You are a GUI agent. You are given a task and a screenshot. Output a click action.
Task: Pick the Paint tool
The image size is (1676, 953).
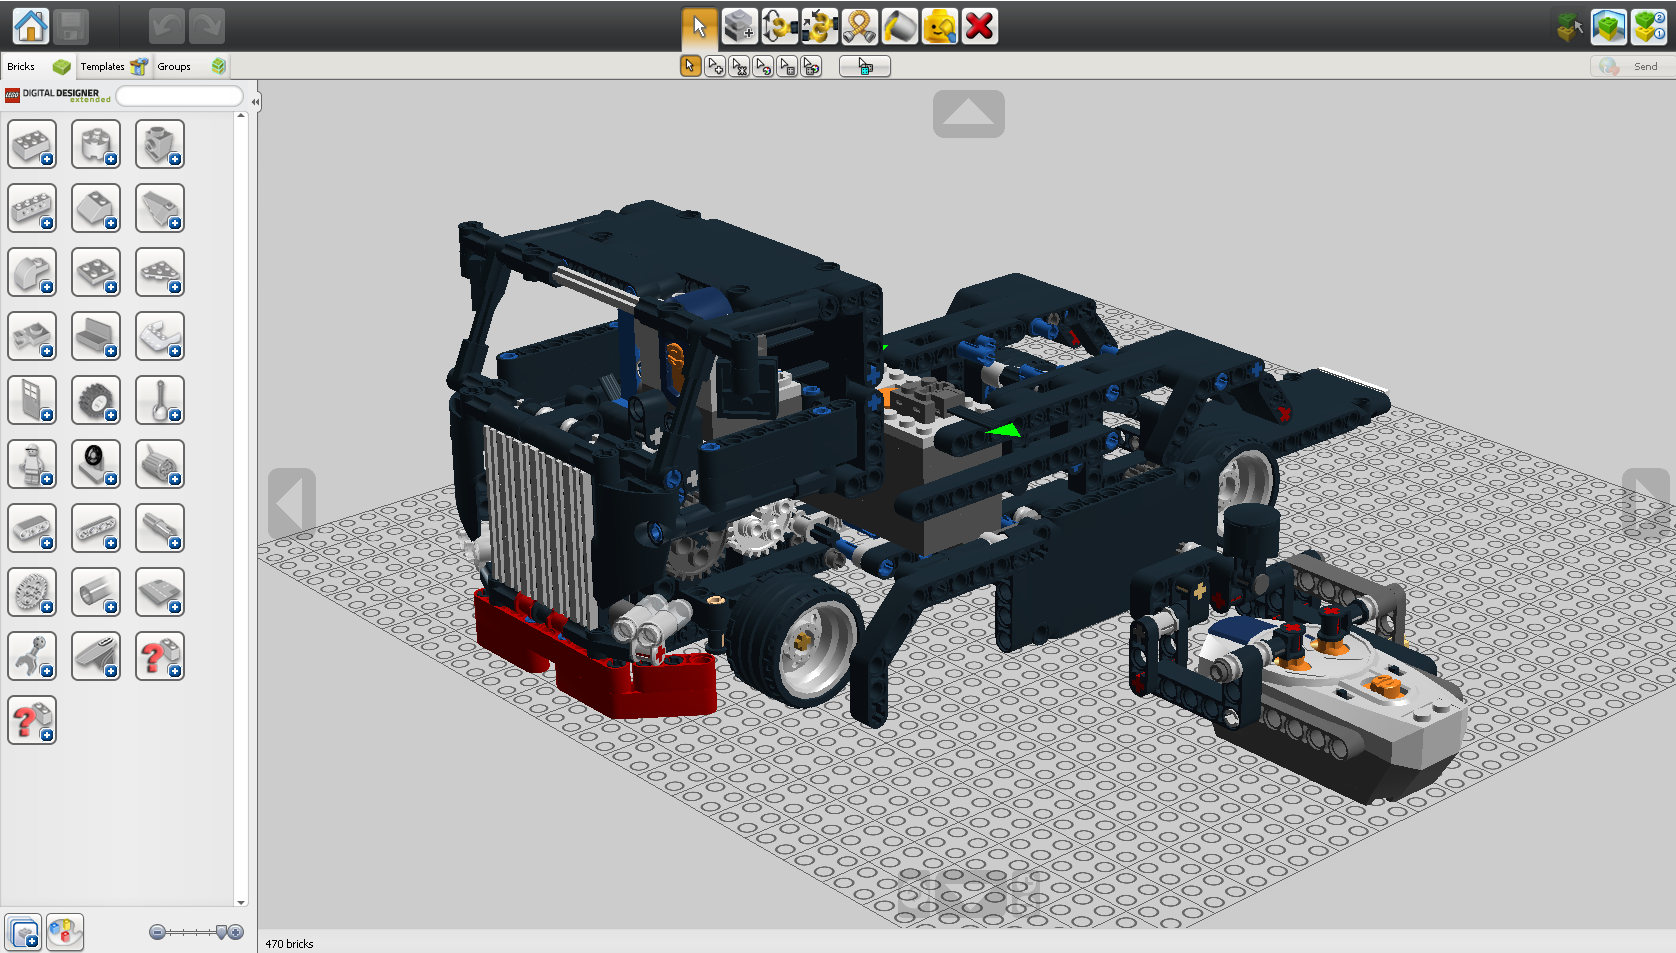pos(899,27)
